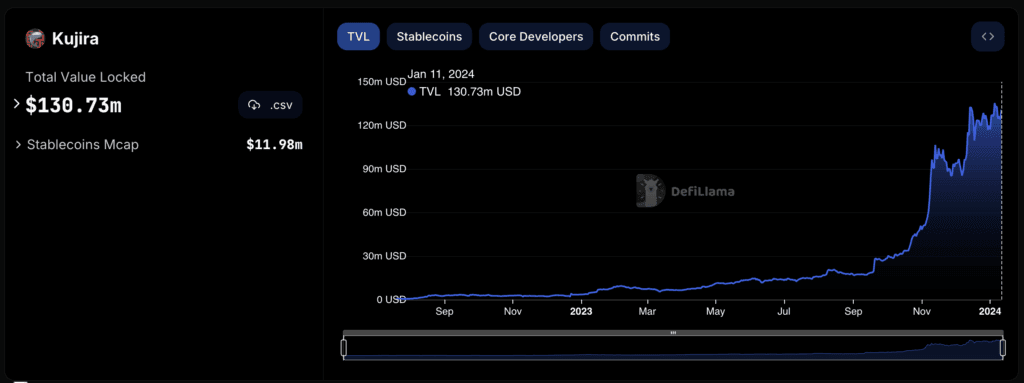Click the 30m USD axis label
The height and width of the screenshot is (383, 1024).
pyautogui.click(x=385, y=256)
